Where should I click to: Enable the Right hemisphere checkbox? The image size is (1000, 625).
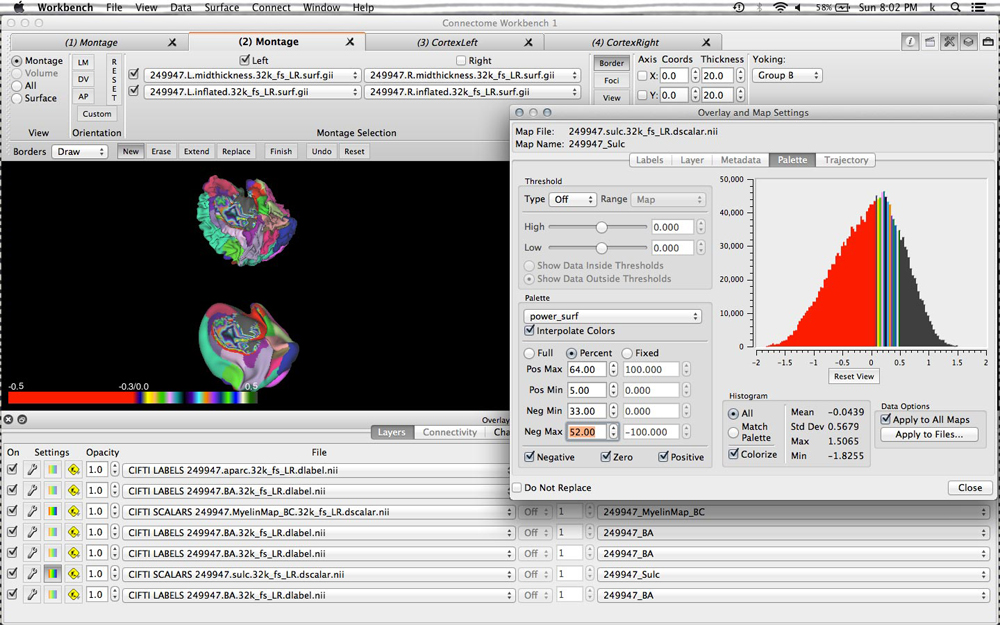point(461,61)
